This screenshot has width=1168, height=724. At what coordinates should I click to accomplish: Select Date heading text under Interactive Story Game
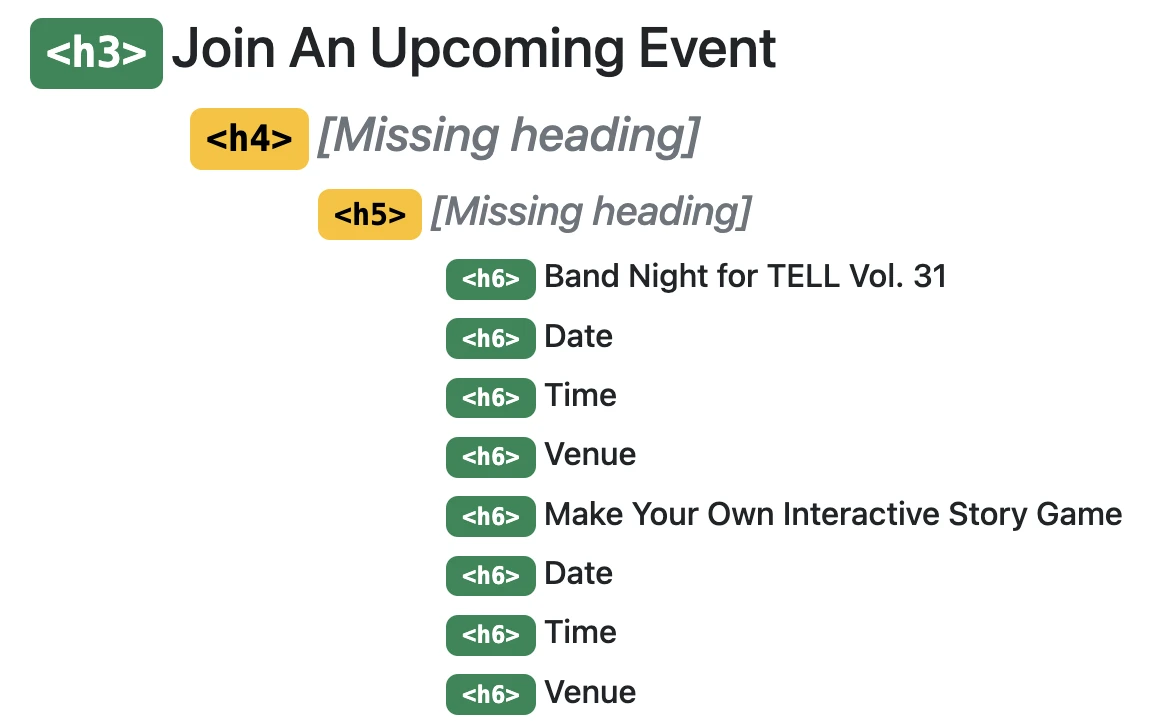tap(578, 574)
